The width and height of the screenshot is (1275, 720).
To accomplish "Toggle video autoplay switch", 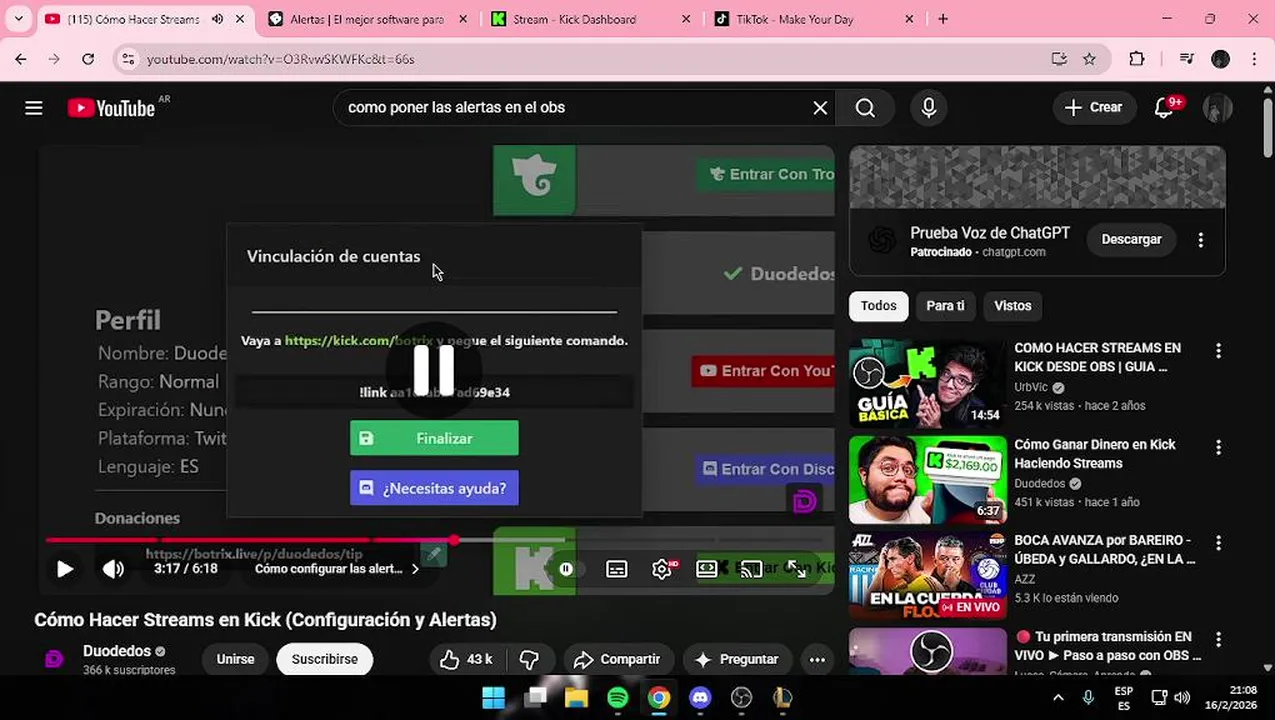I will pos(566,569).
